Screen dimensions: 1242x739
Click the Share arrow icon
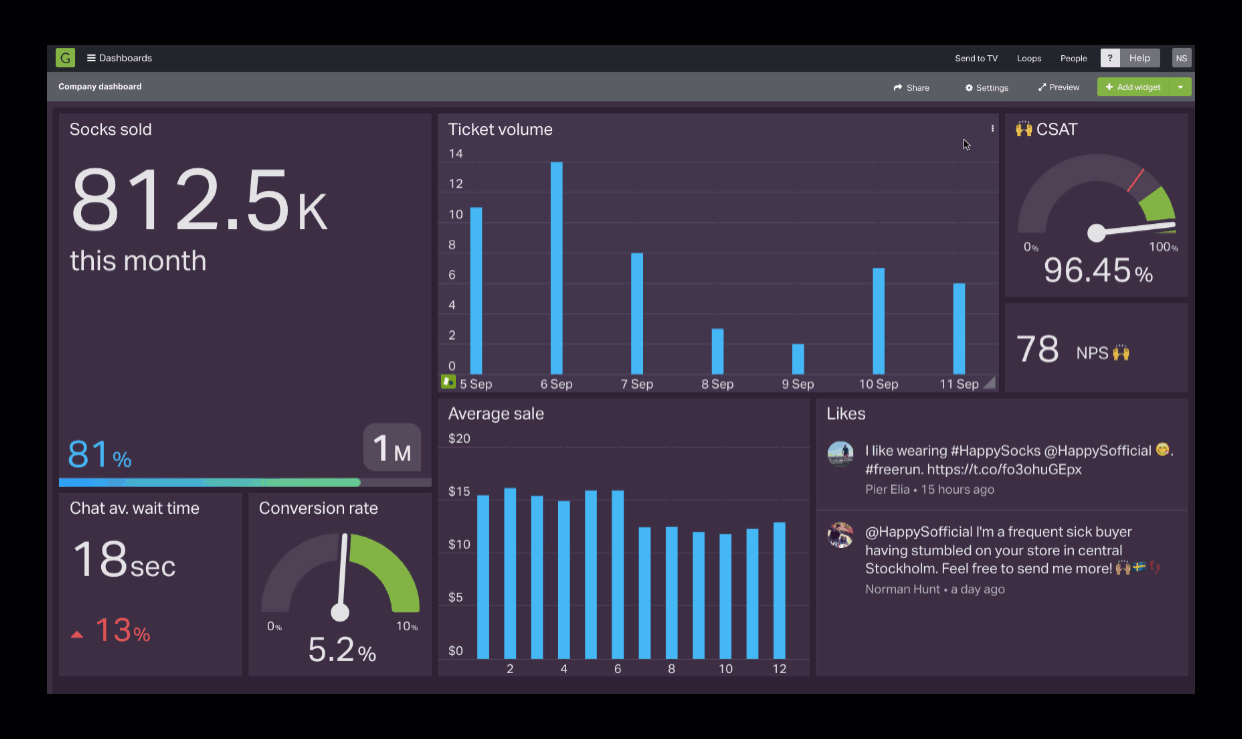pos(898,88)
